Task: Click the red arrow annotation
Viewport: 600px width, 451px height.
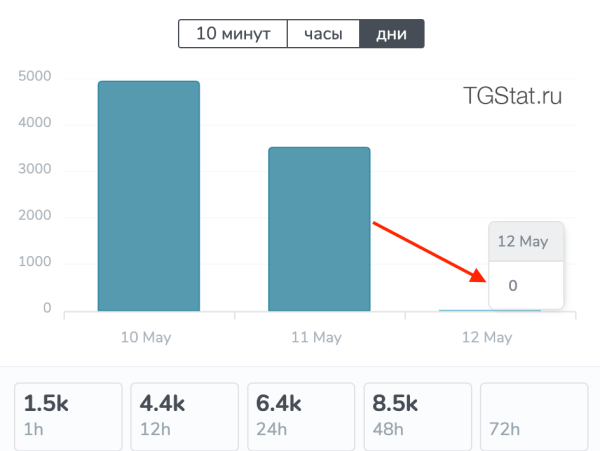Action: [x=430, y=251]
